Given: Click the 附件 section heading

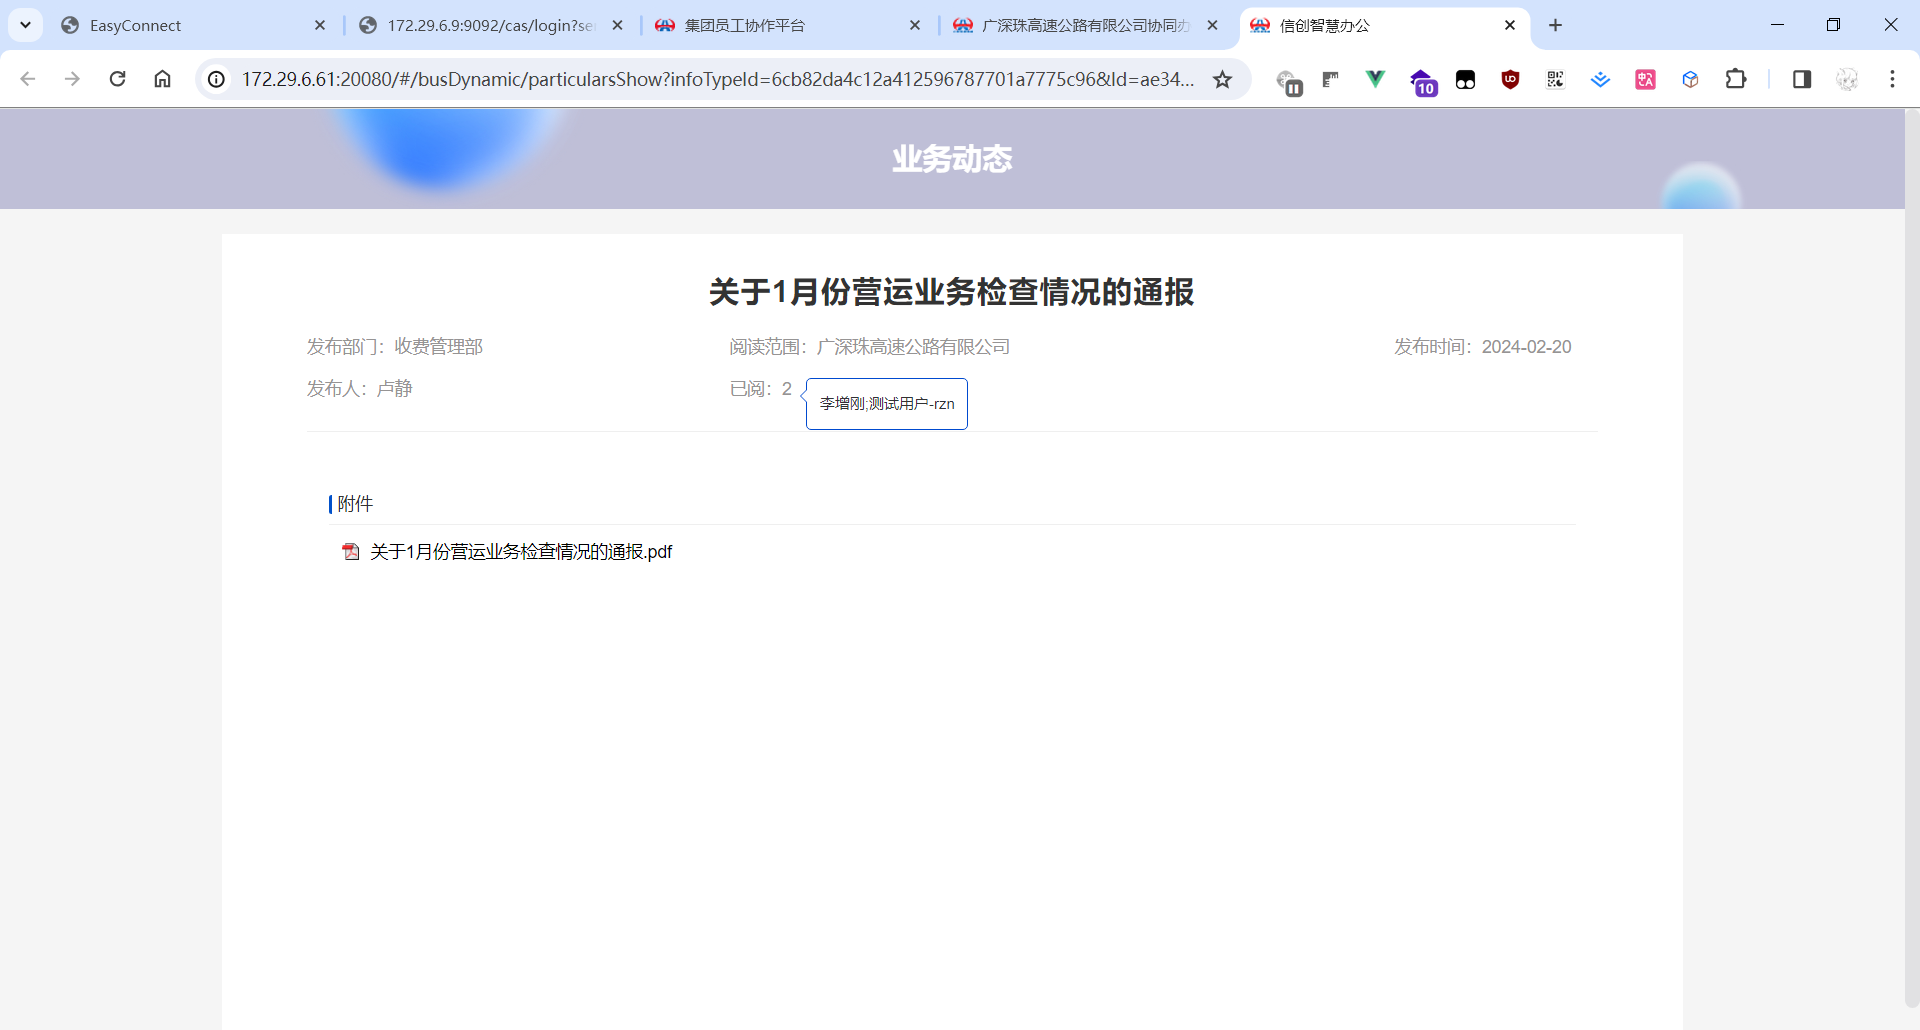Looking at the screenshot, I should tap(355, 504).
